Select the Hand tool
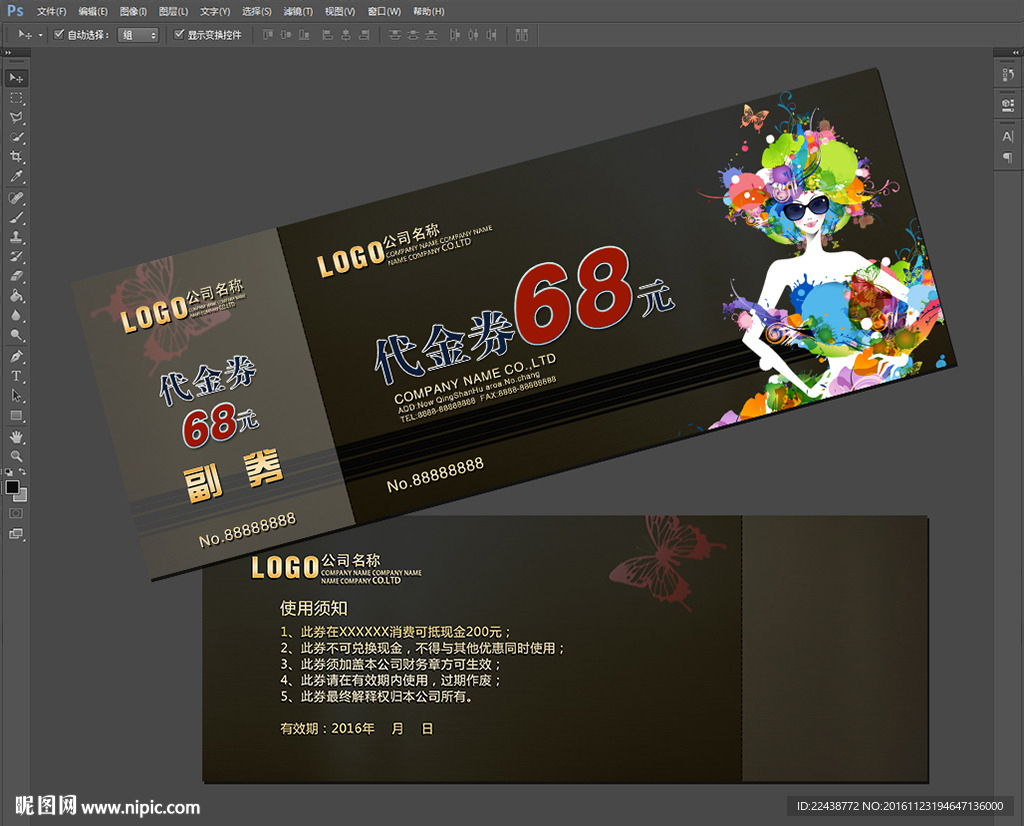Image resolution: width=1024 pixels, height=826 pixels. 16,437
